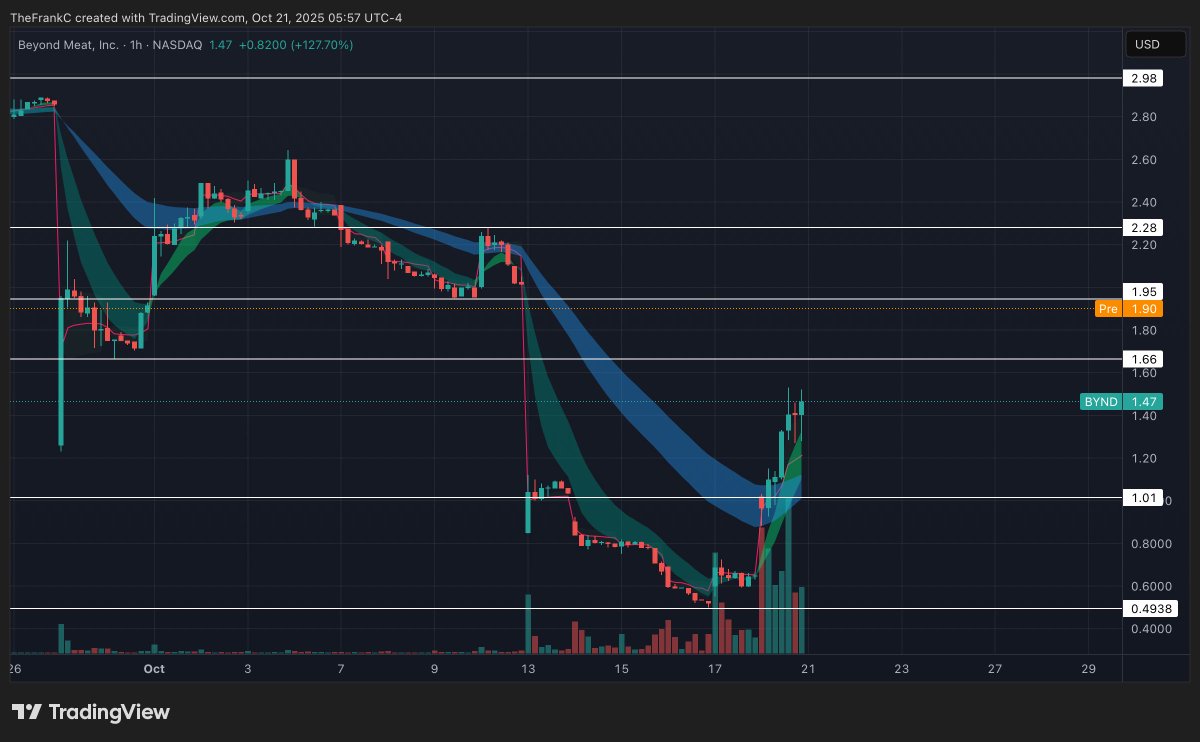Click the 1.95 horizontal line price label
Image resolution: width=1200 pixels, height=742 pixels.
coord(1144,292)
